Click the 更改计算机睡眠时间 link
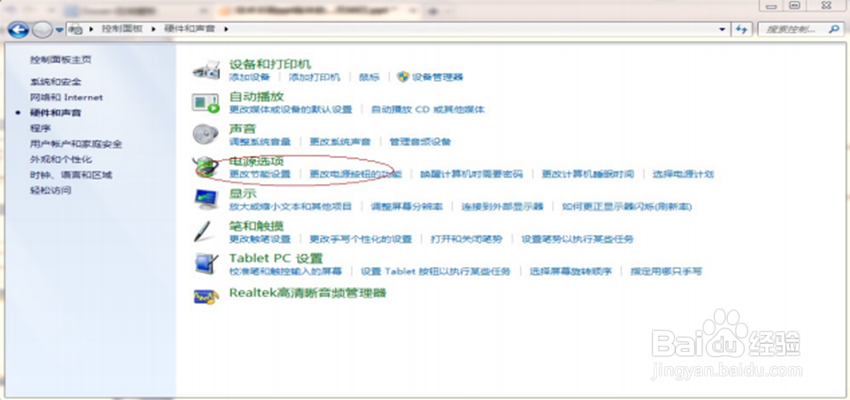The width and height of the screenshot is (850, 400). (x=588, y=175)
